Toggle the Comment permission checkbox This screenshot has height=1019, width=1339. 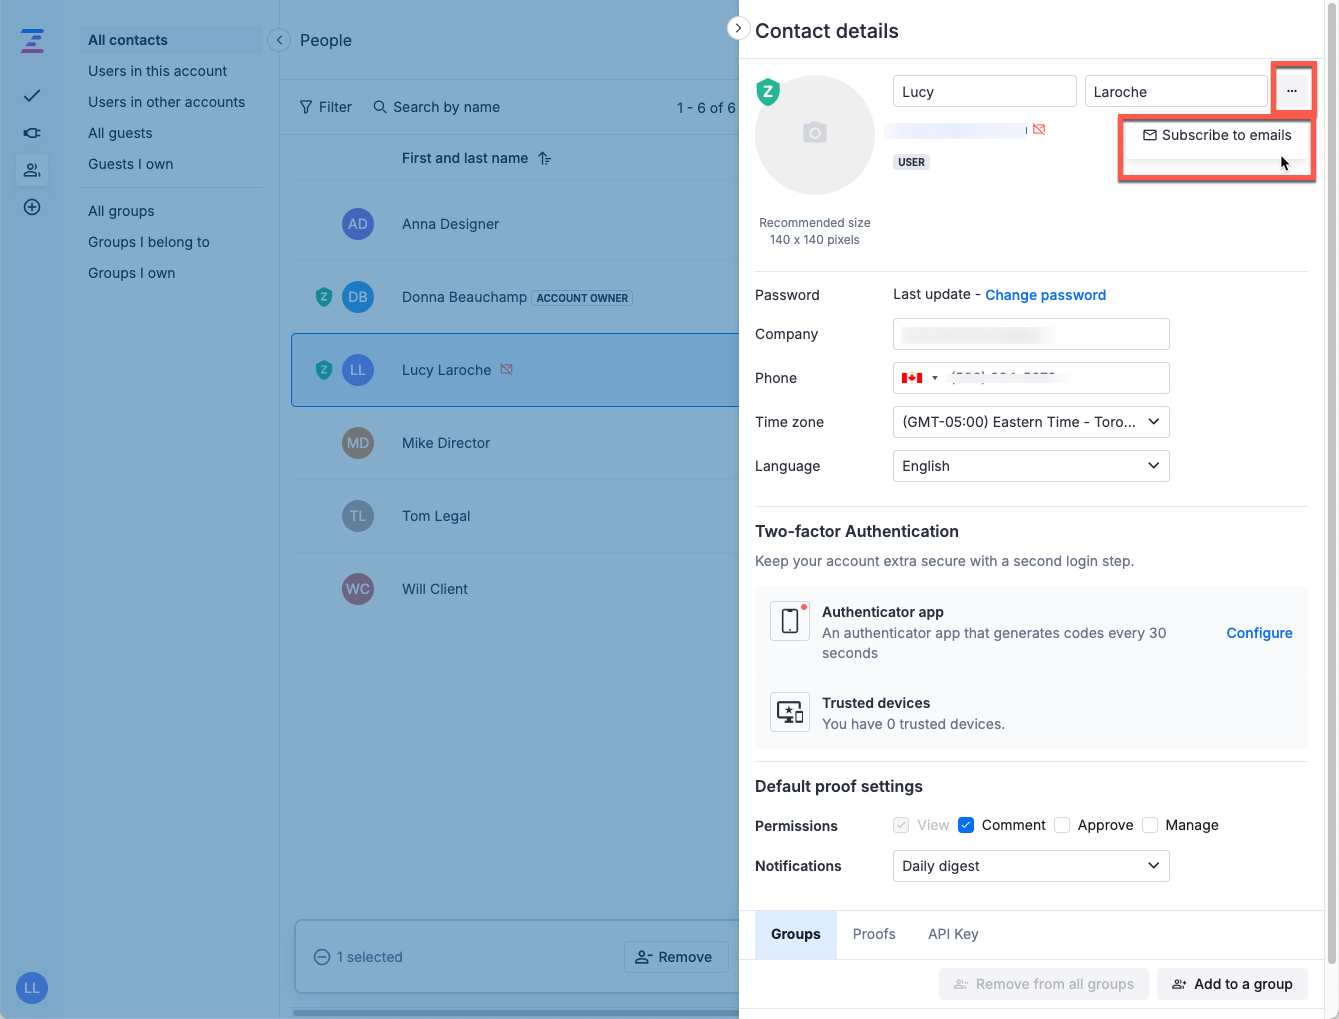click(x=966, y=825)
